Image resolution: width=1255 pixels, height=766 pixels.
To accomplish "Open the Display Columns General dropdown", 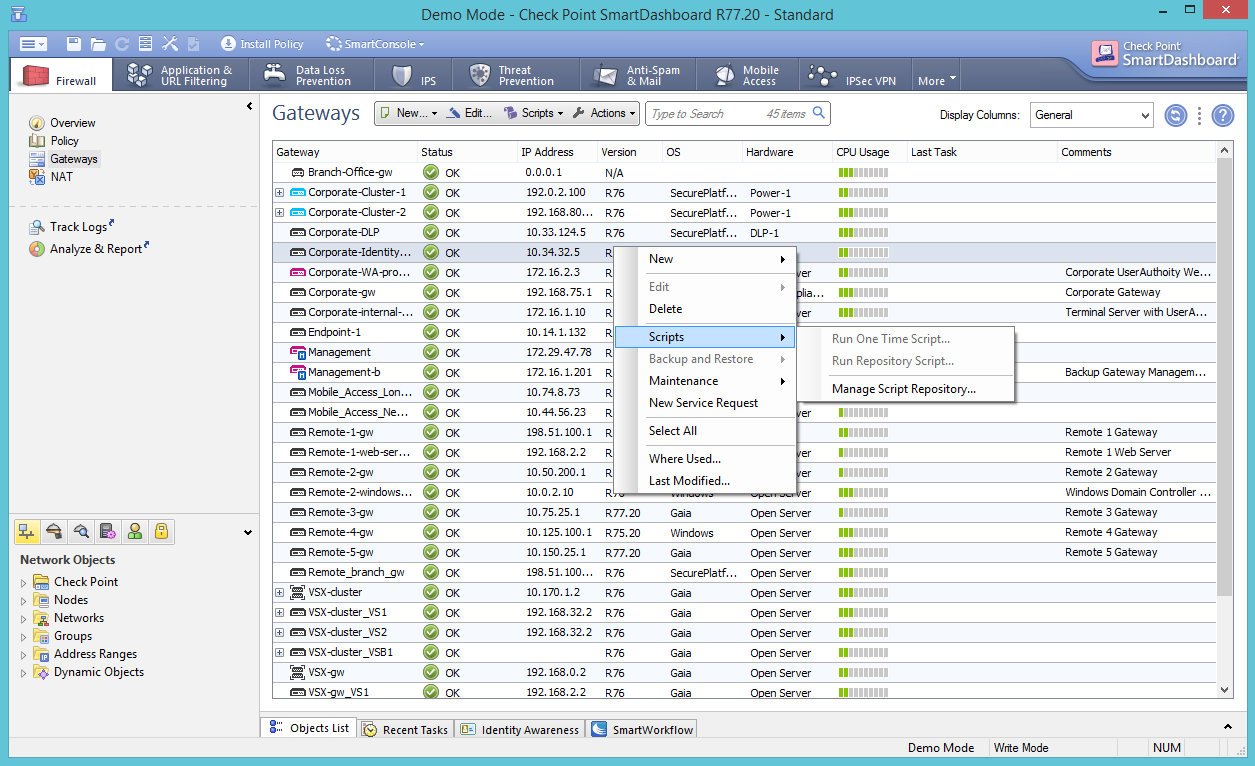I will (1092, 115).
